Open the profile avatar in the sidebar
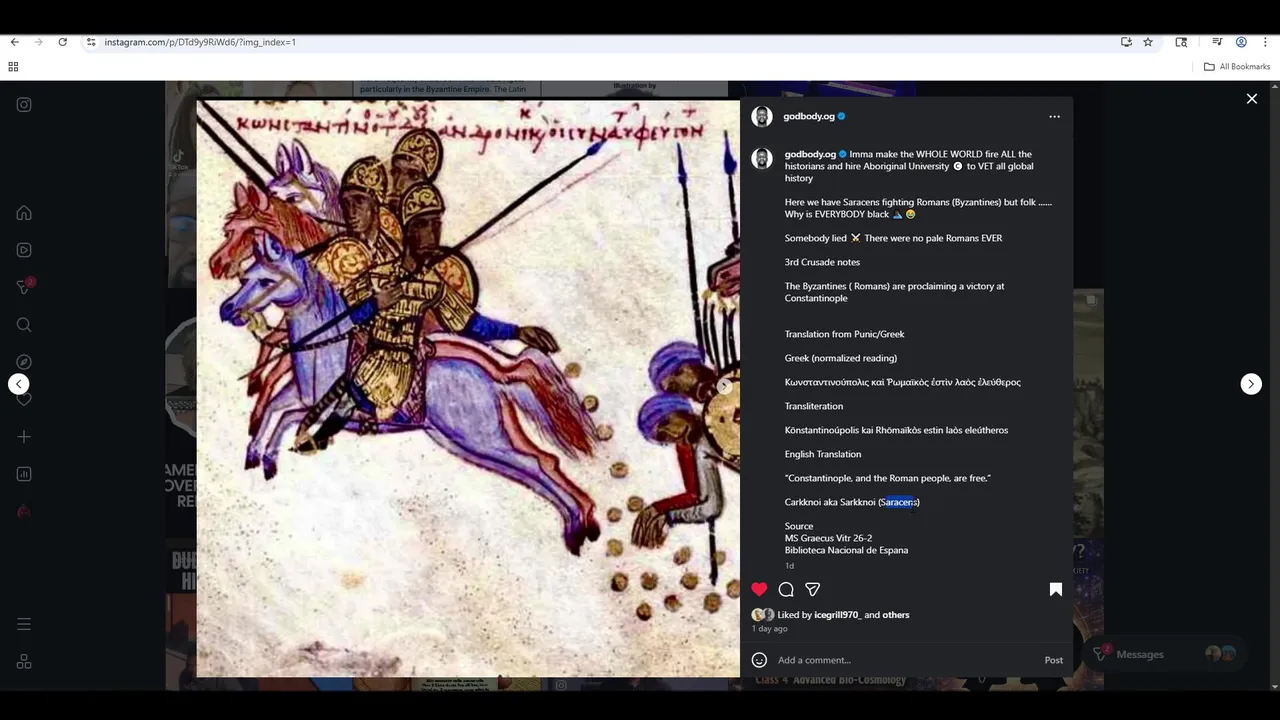The image size is (1280, 720). [x=24, y=511]
